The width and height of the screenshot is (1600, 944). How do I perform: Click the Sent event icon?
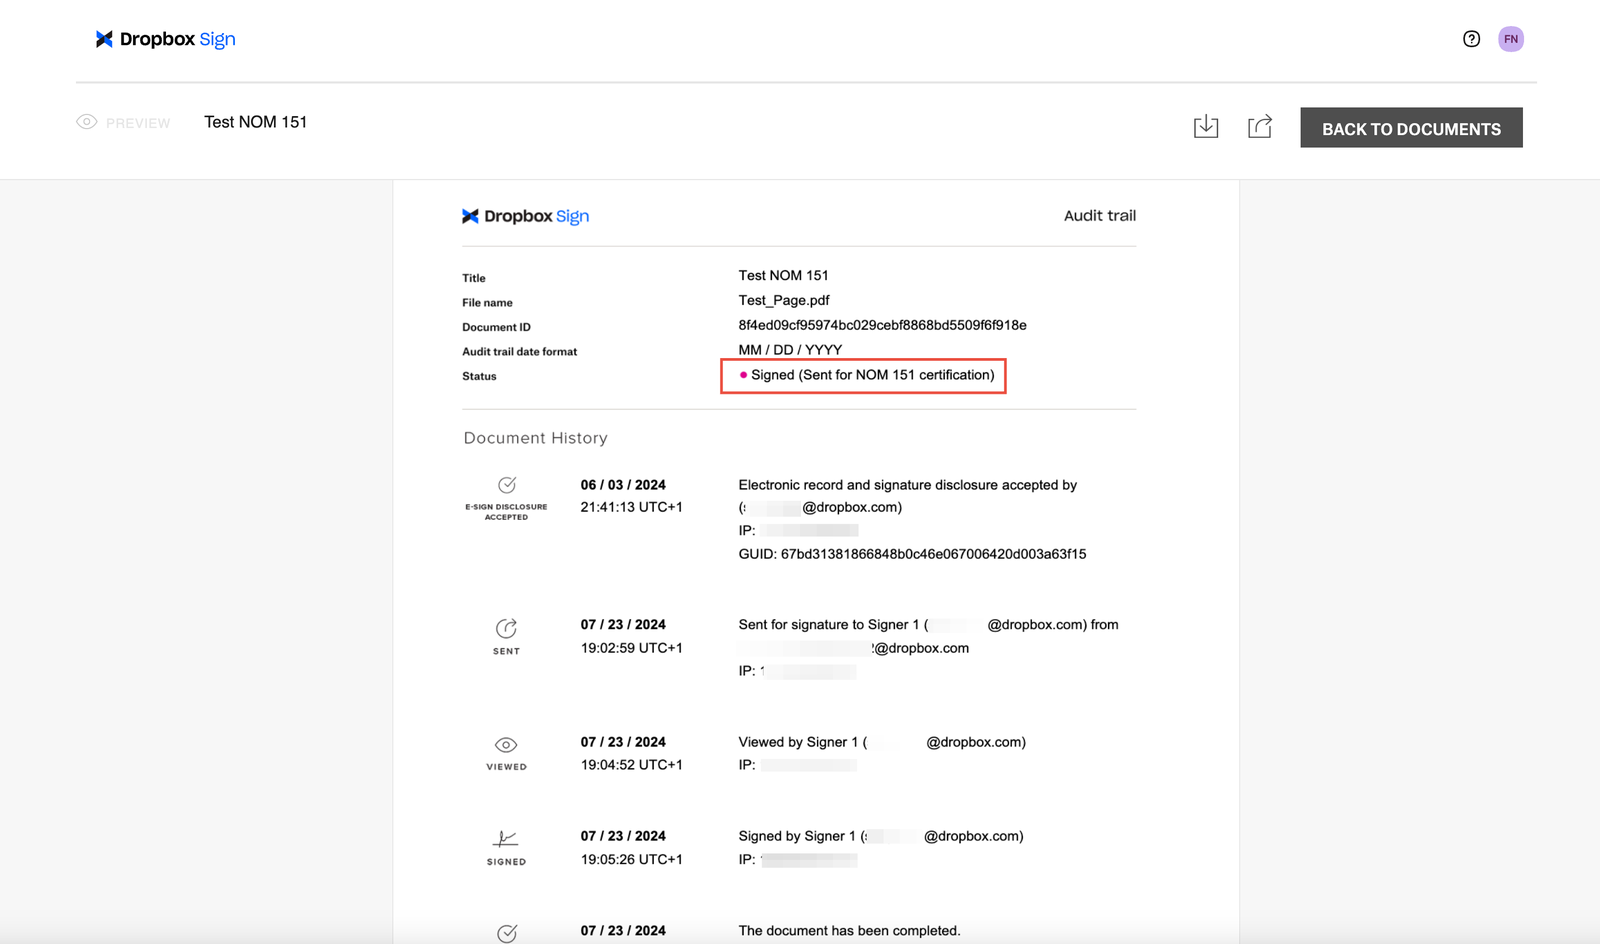tap(506, 628)
